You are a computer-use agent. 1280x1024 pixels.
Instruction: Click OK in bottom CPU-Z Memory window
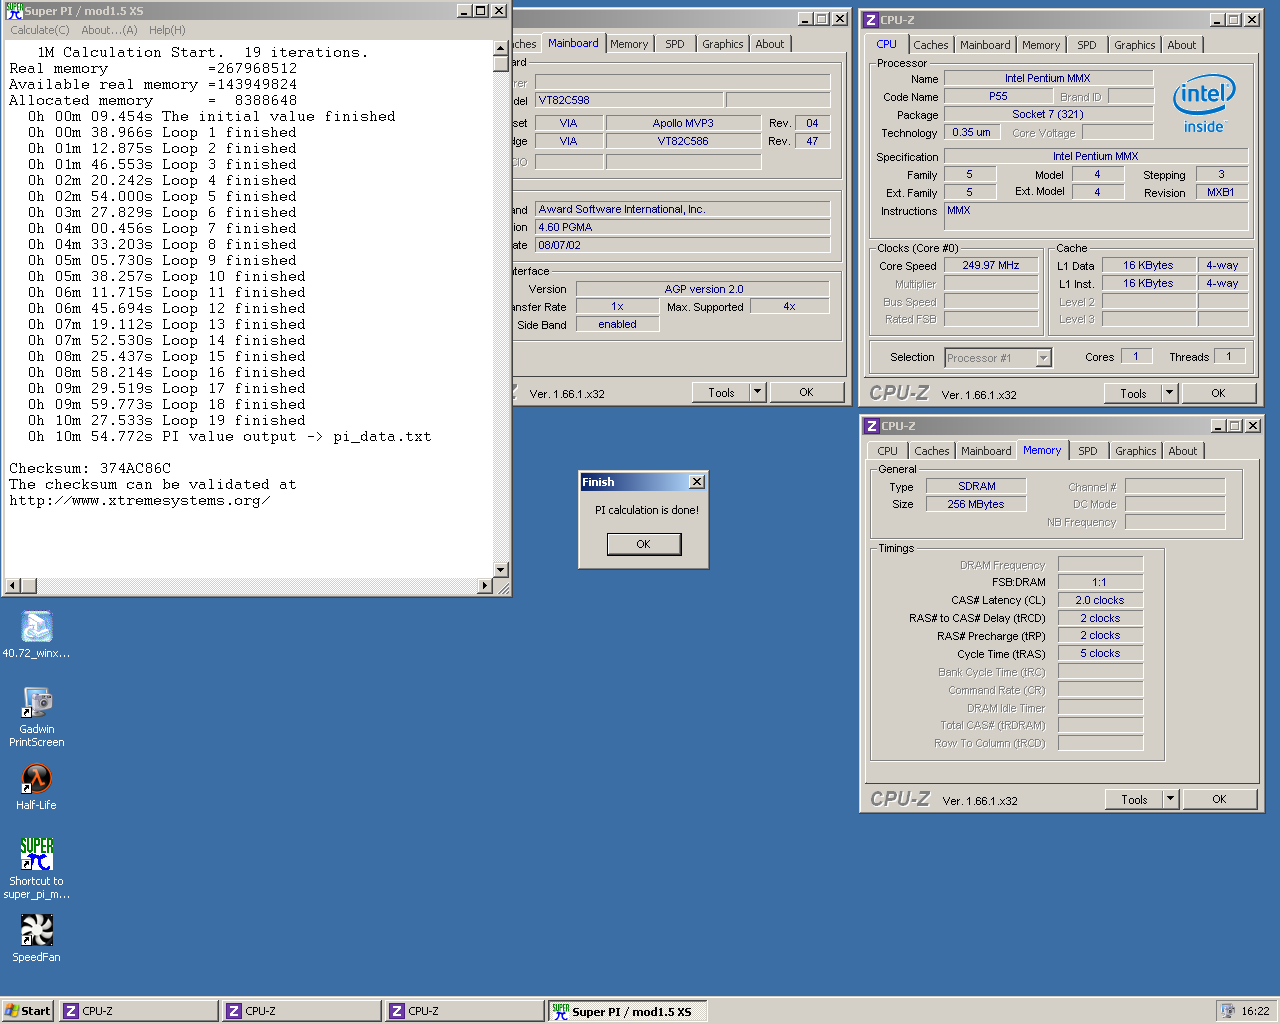1219,799
